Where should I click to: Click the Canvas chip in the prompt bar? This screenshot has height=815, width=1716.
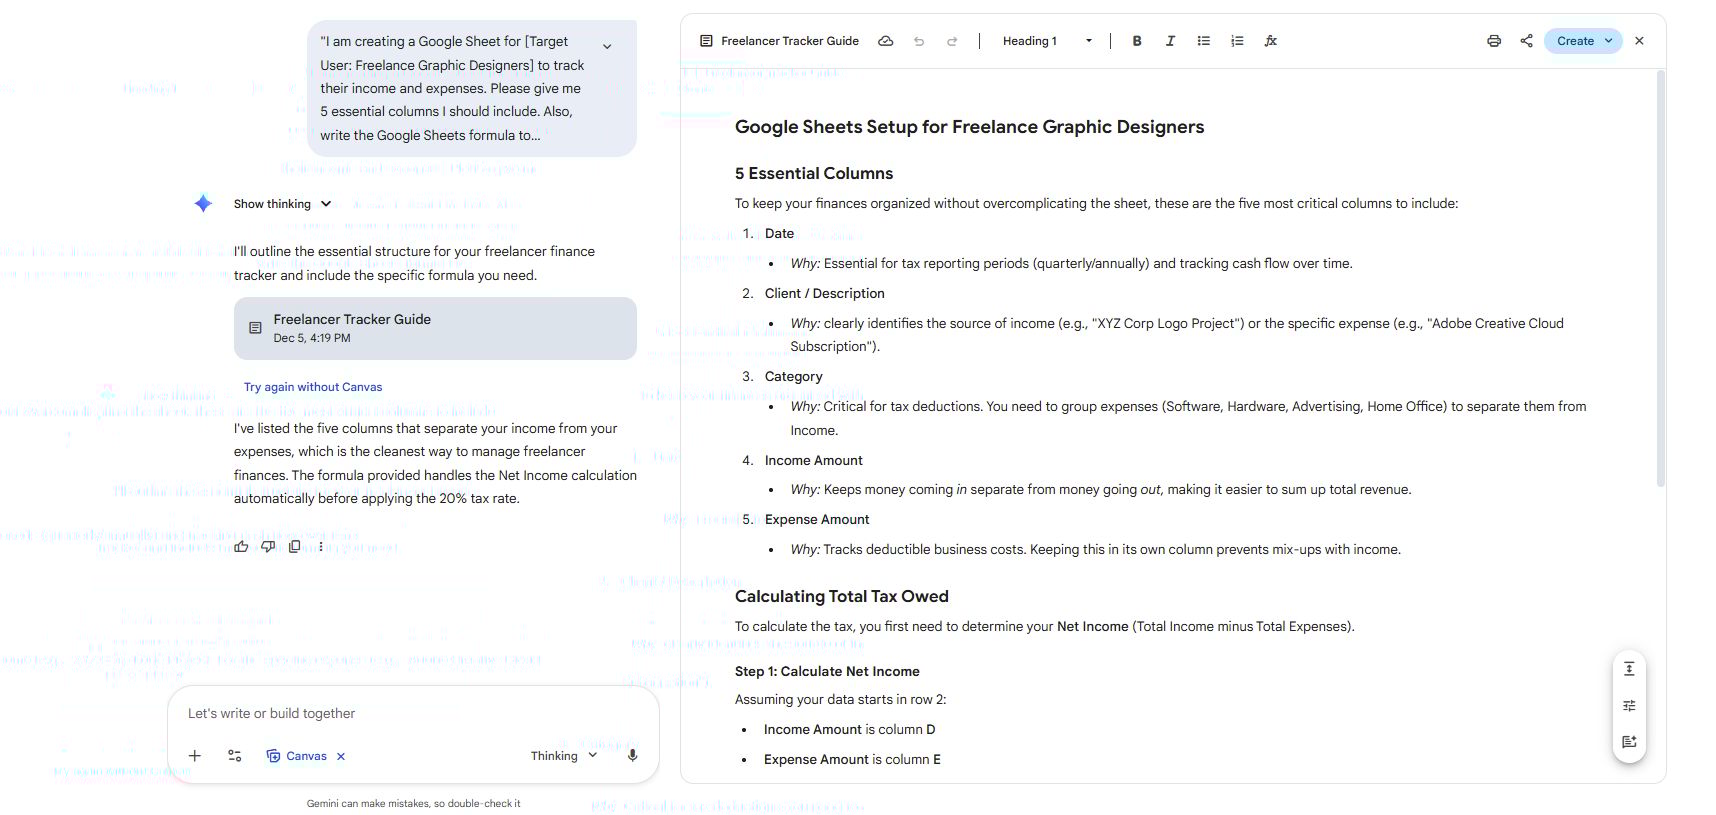(296, 756)
